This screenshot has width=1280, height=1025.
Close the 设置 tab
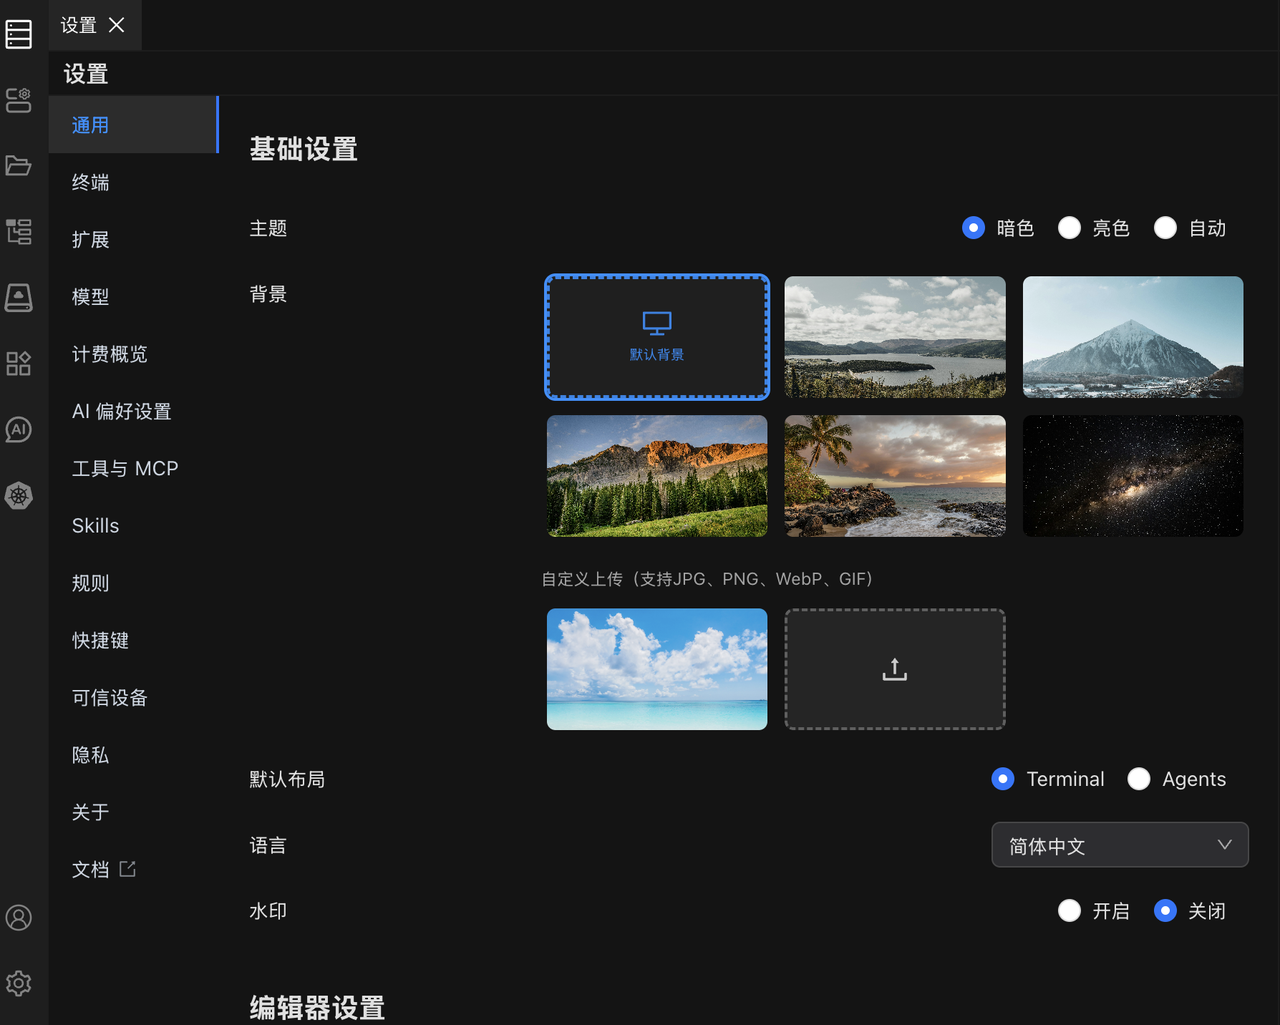117,25
